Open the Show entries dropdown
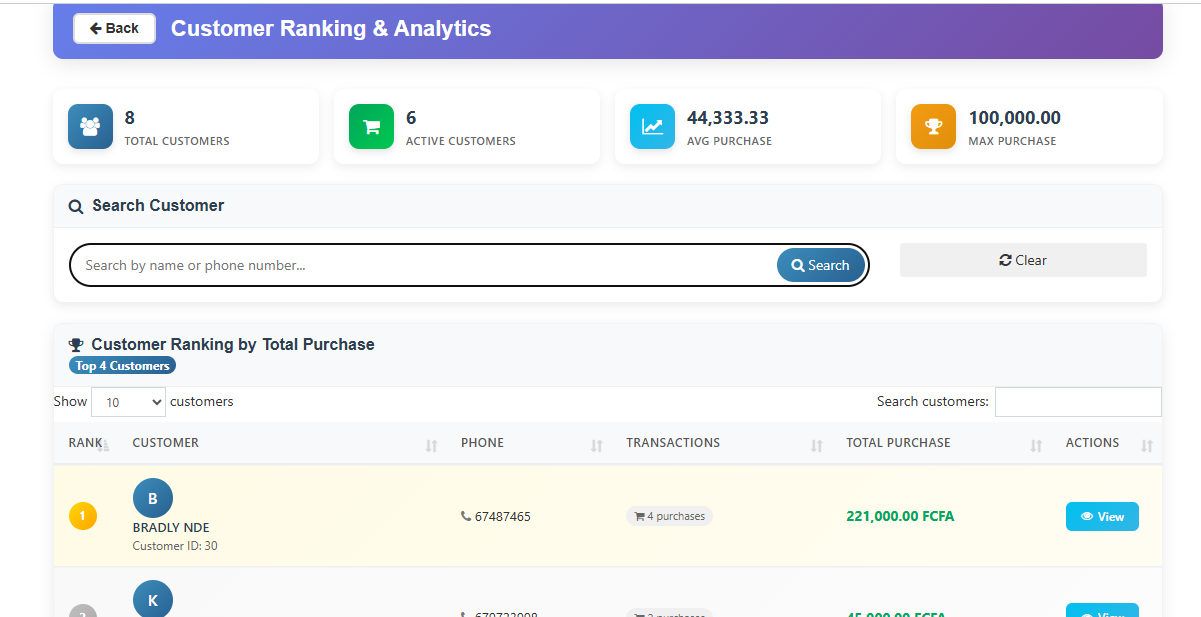 [128, 401]
